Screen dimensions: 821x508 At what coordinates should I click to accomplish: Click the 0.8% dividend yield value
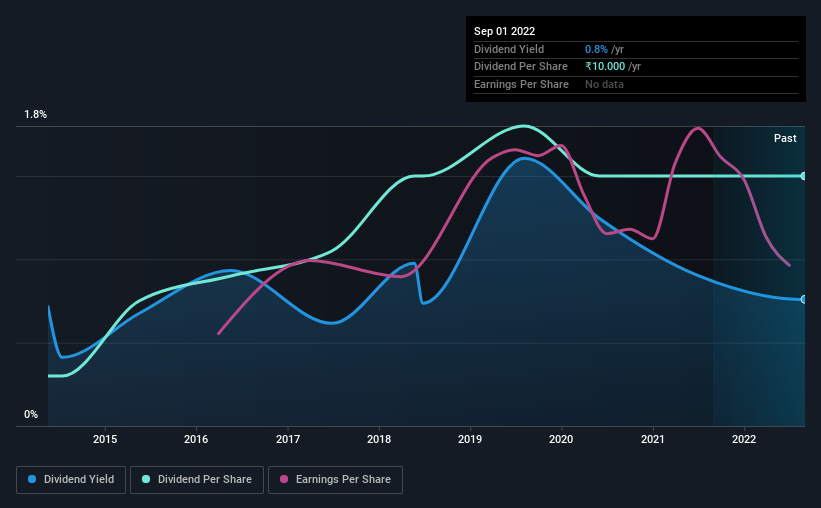[x=596, y=49]
